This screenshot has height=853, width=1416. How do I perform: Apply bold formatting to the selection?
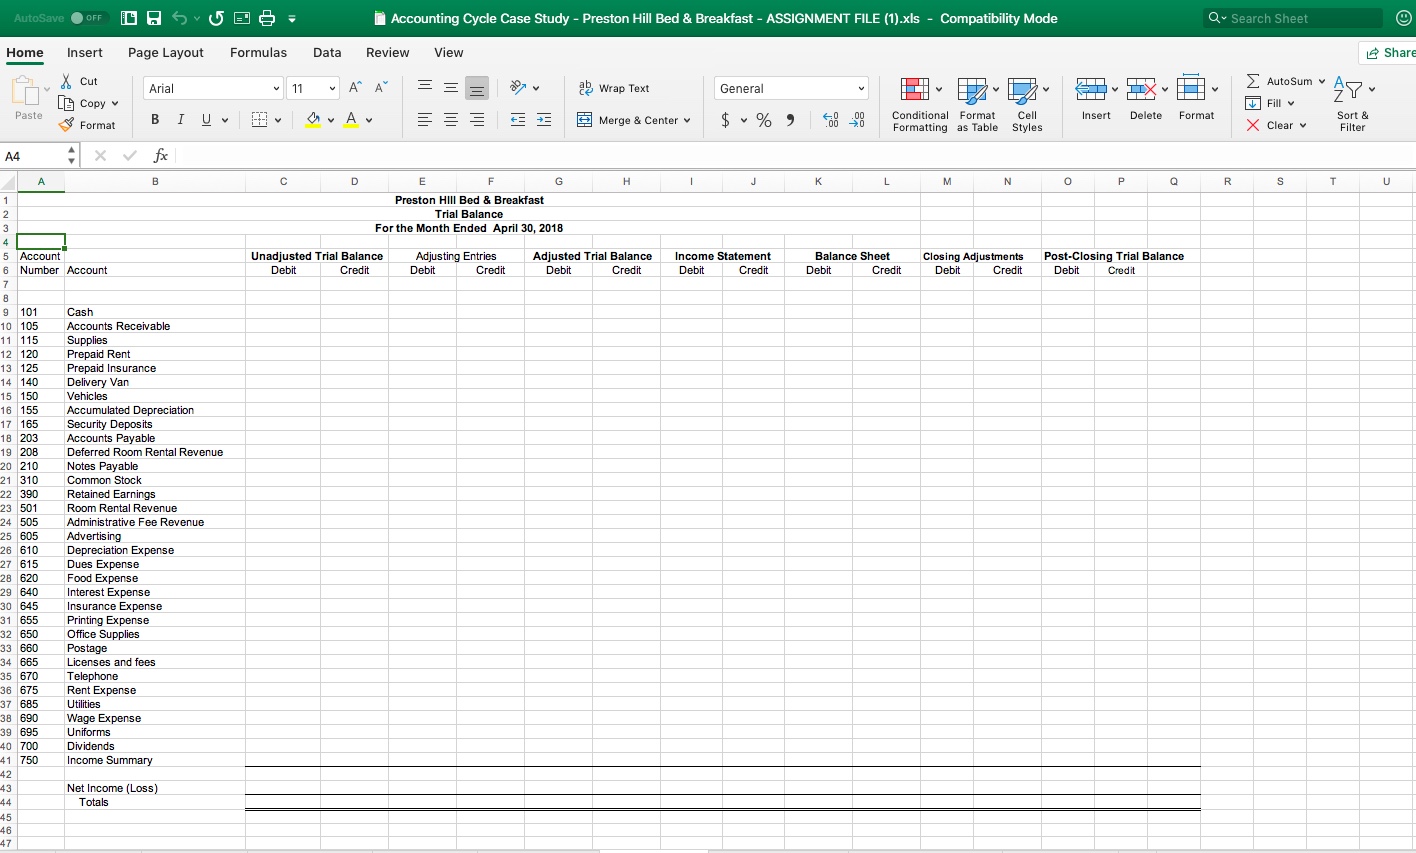(x=155, y=119)
